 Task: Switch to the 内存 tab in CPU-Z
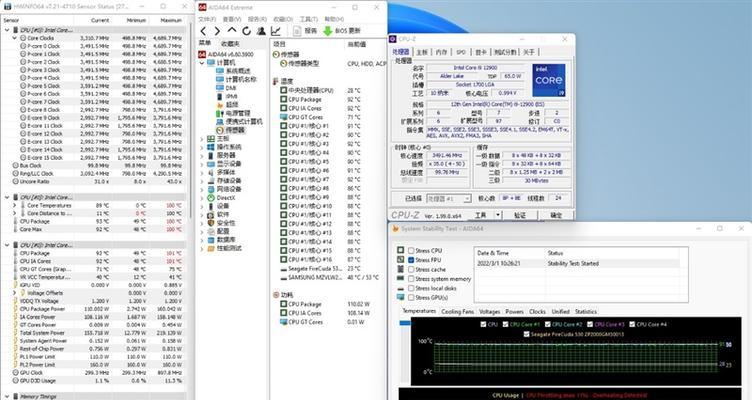pyautogui.click(x=441, y=52)
